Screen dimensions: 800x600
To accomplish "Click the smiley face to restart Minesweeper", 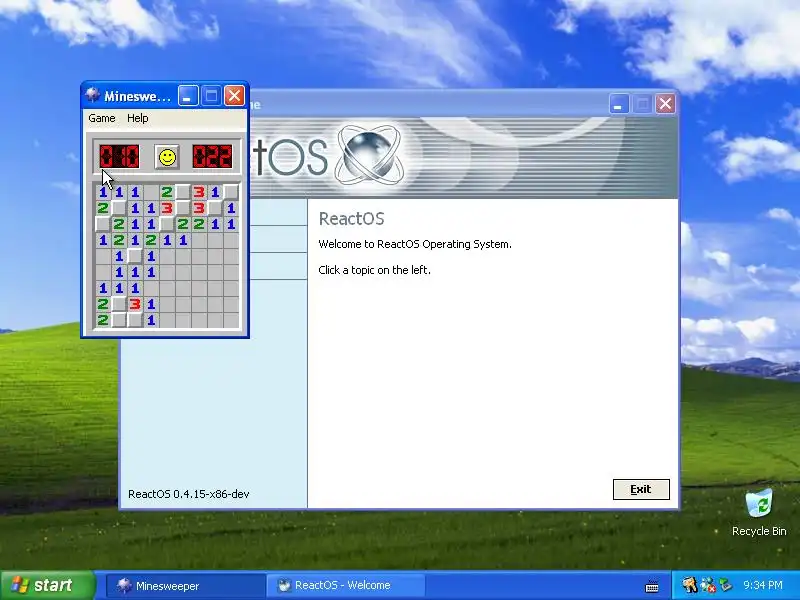I will click(167, 157).
